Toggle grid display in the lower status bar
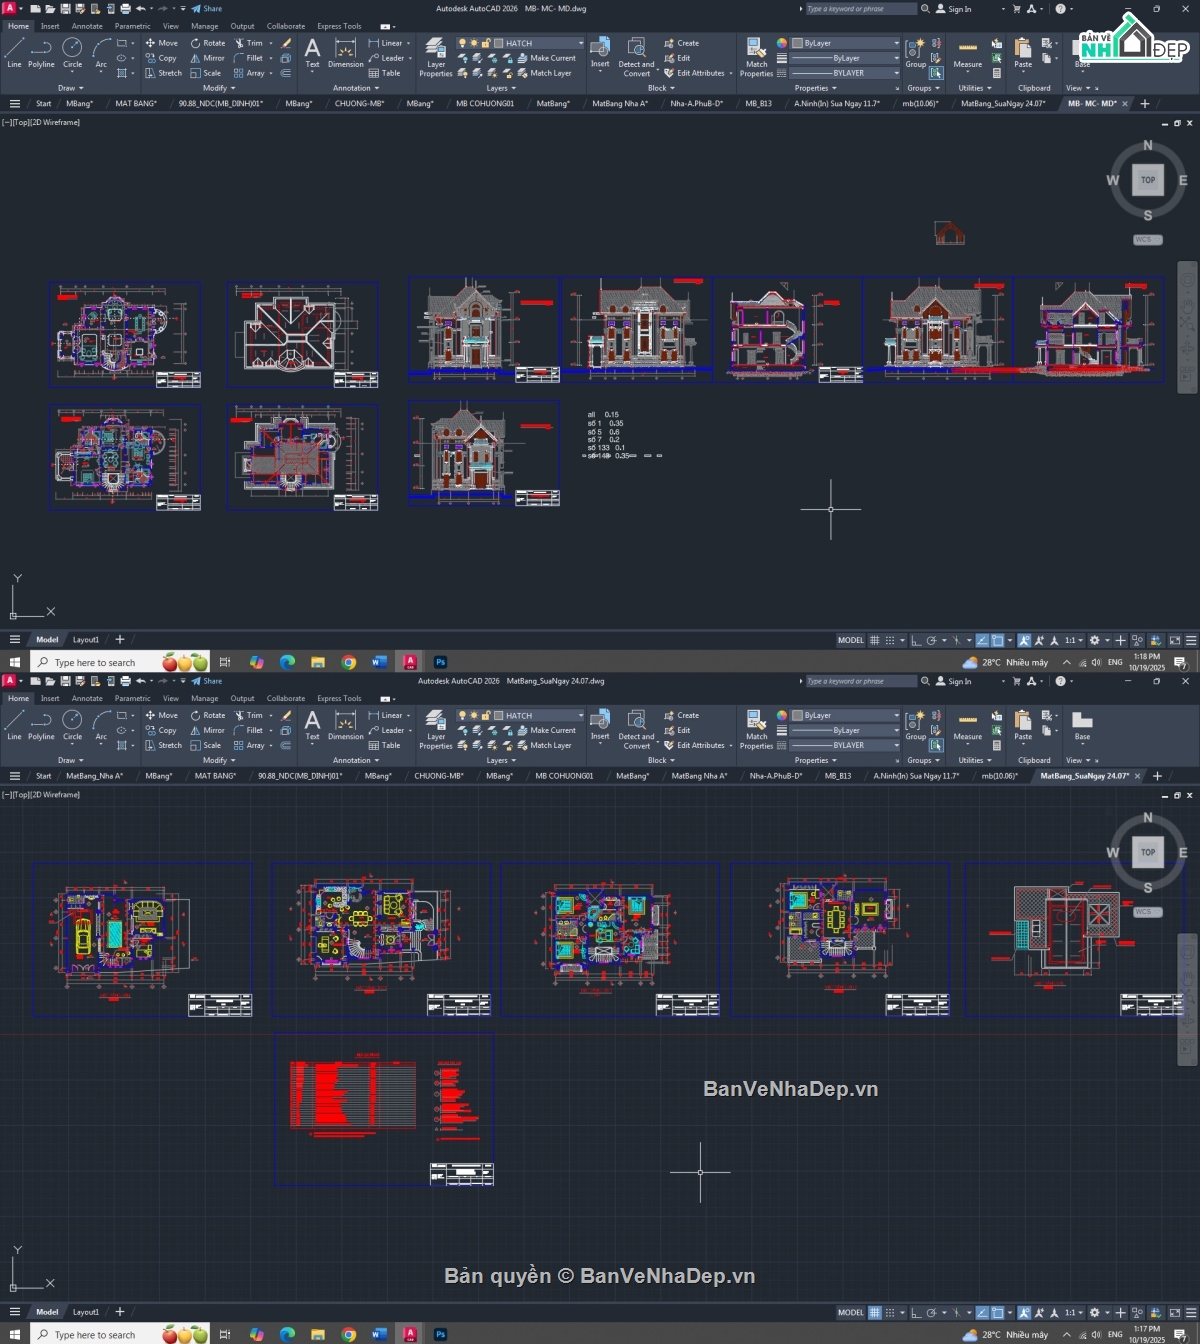Image resolution: width=1200 pixels, height=1344 pixels. point(875,1313)
